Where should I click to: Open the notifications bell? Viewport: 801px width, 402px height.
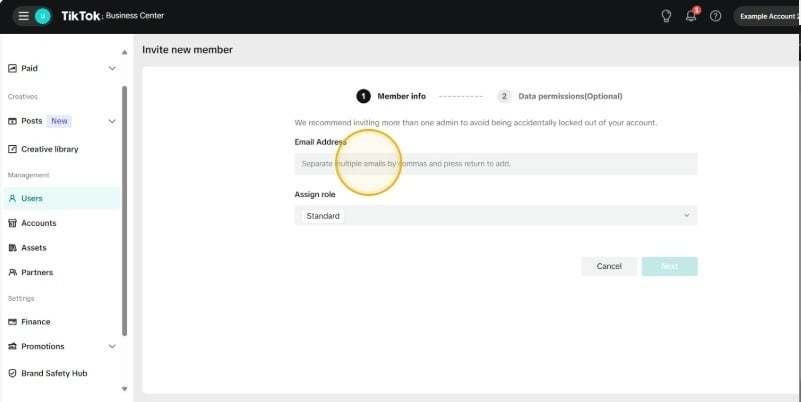click(x=691, y=16)
